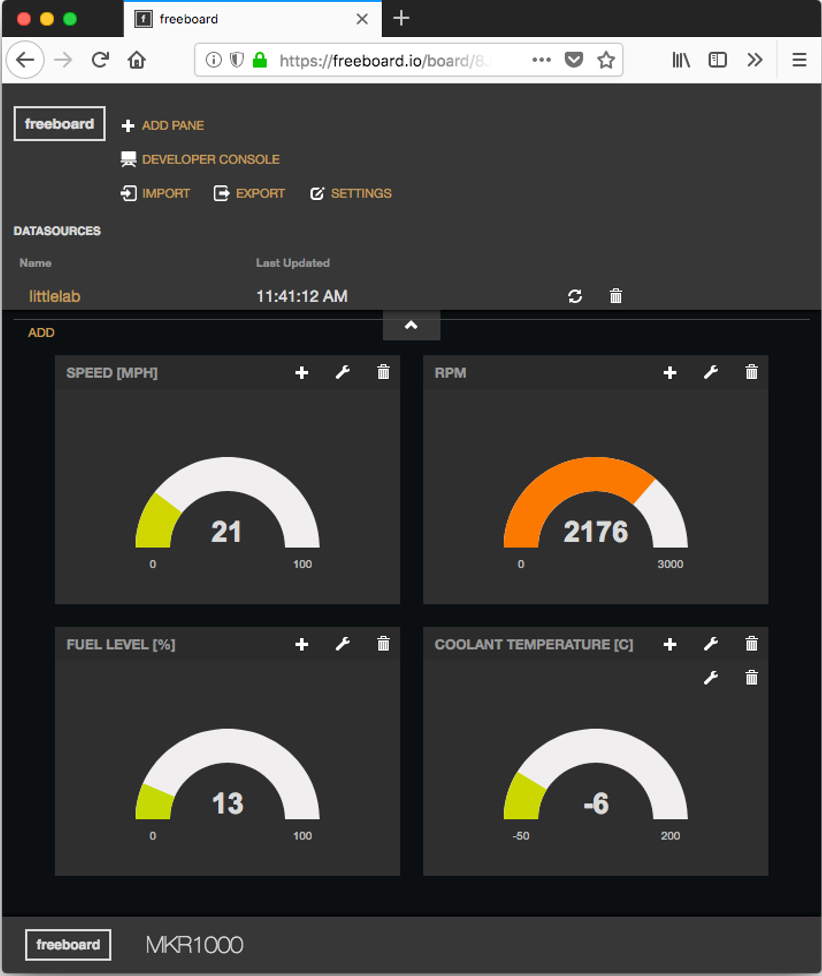Add a widget to the SPEED [MPH] pane
This screenshot has width=822, height=976.
[301, 372]
